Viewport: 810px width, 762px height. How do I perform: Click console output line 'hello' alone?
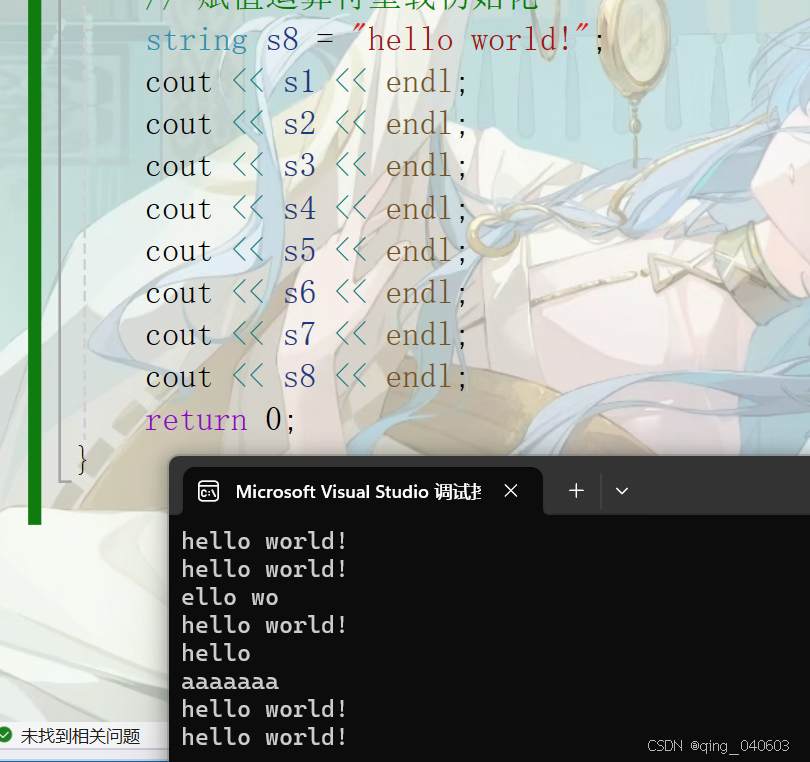pyautogui.click(x=216, y=653)
